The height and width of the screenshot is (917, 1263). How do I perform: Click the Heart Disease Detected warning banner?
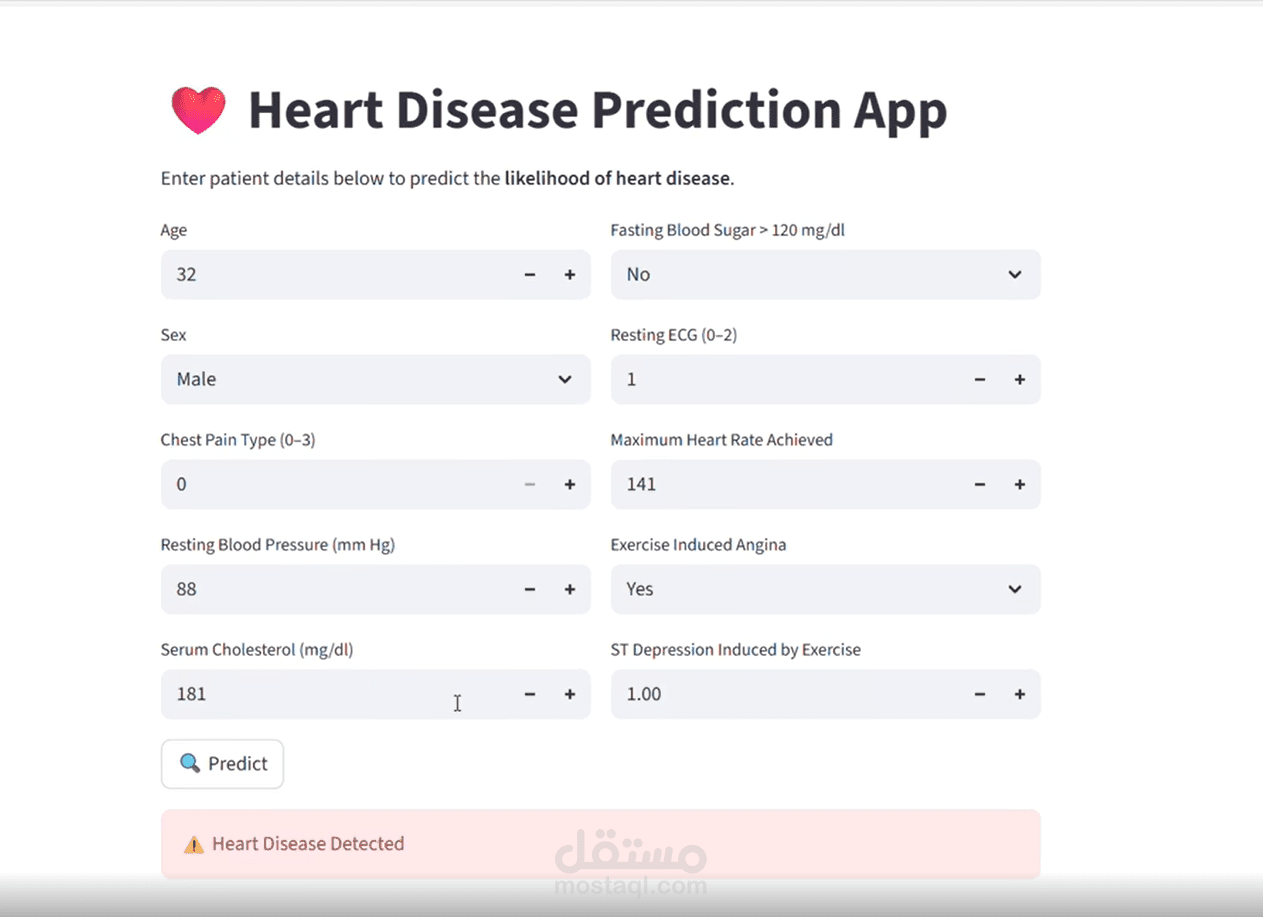(x=600, y=843)
